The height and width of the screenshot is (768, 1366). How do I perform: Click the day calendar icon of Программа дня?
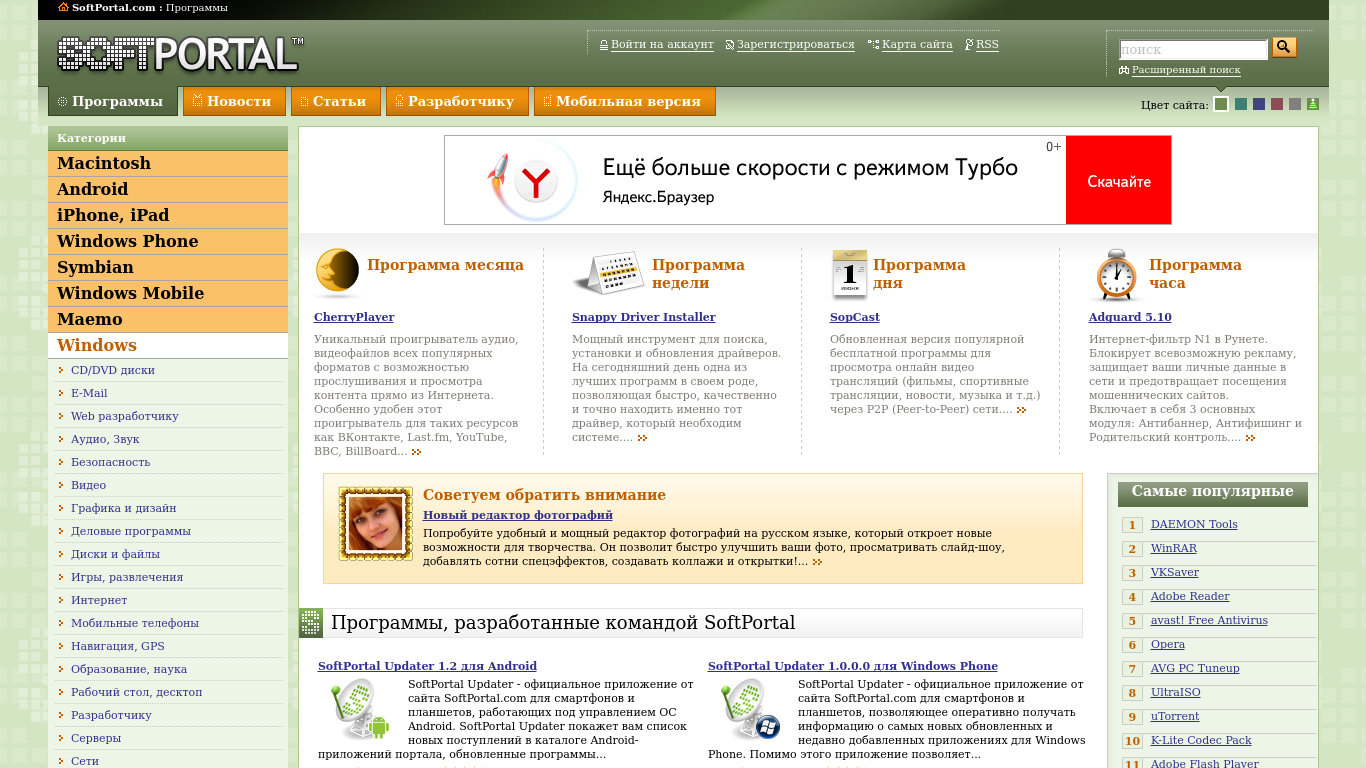pyautogui.click(x=849, y=274)
